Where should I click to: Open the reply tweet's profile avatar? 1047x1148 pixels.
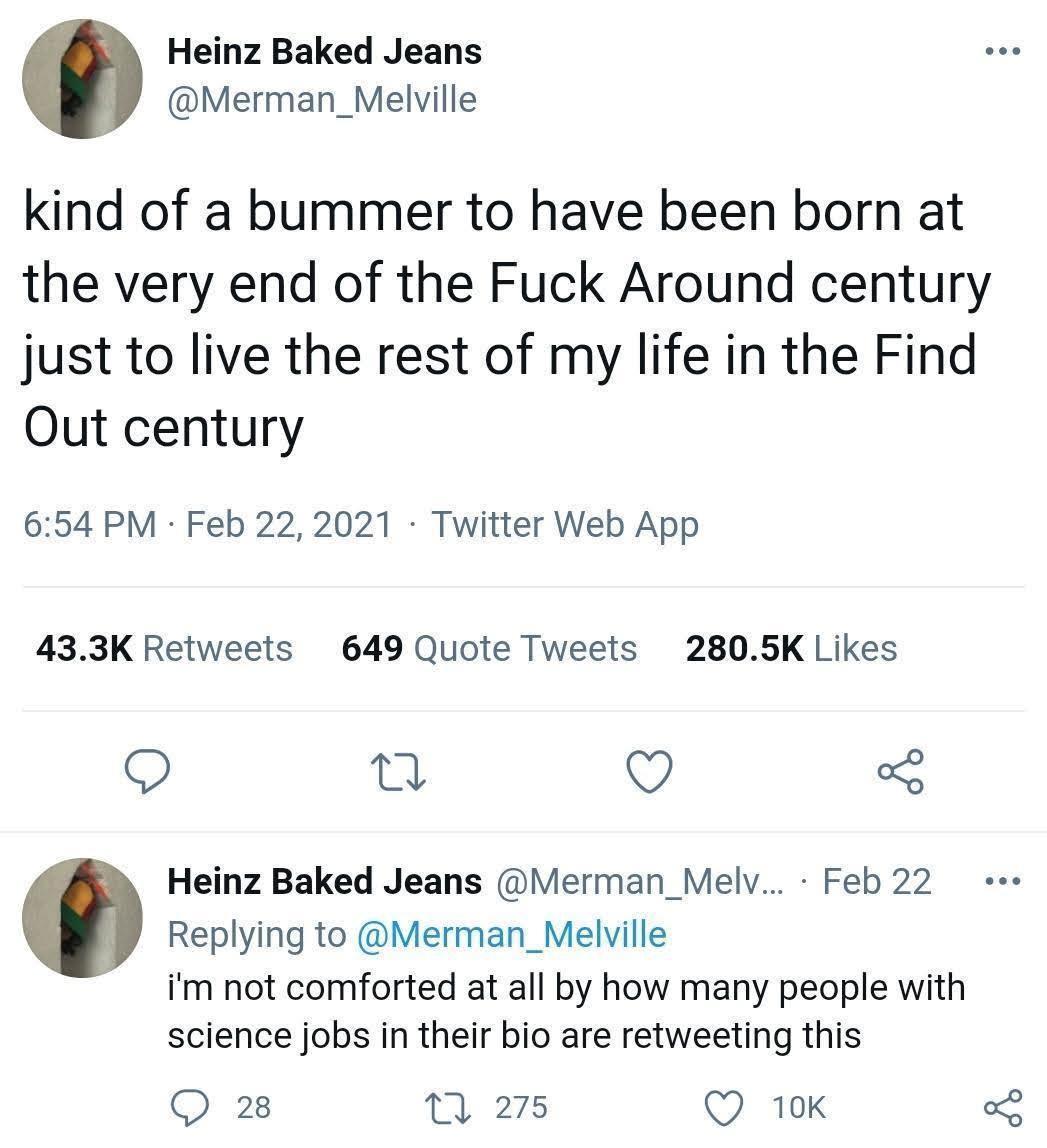pyautogui.click(x=83, y=917)
